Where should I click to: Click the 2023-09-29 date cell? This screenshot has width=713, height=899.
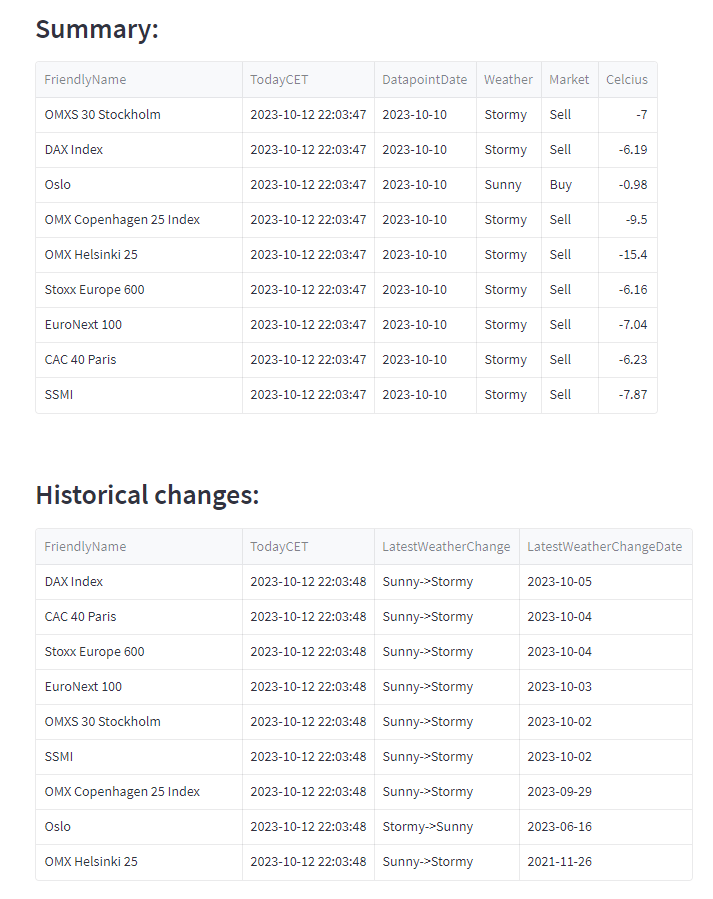click(x=559, y=792)
